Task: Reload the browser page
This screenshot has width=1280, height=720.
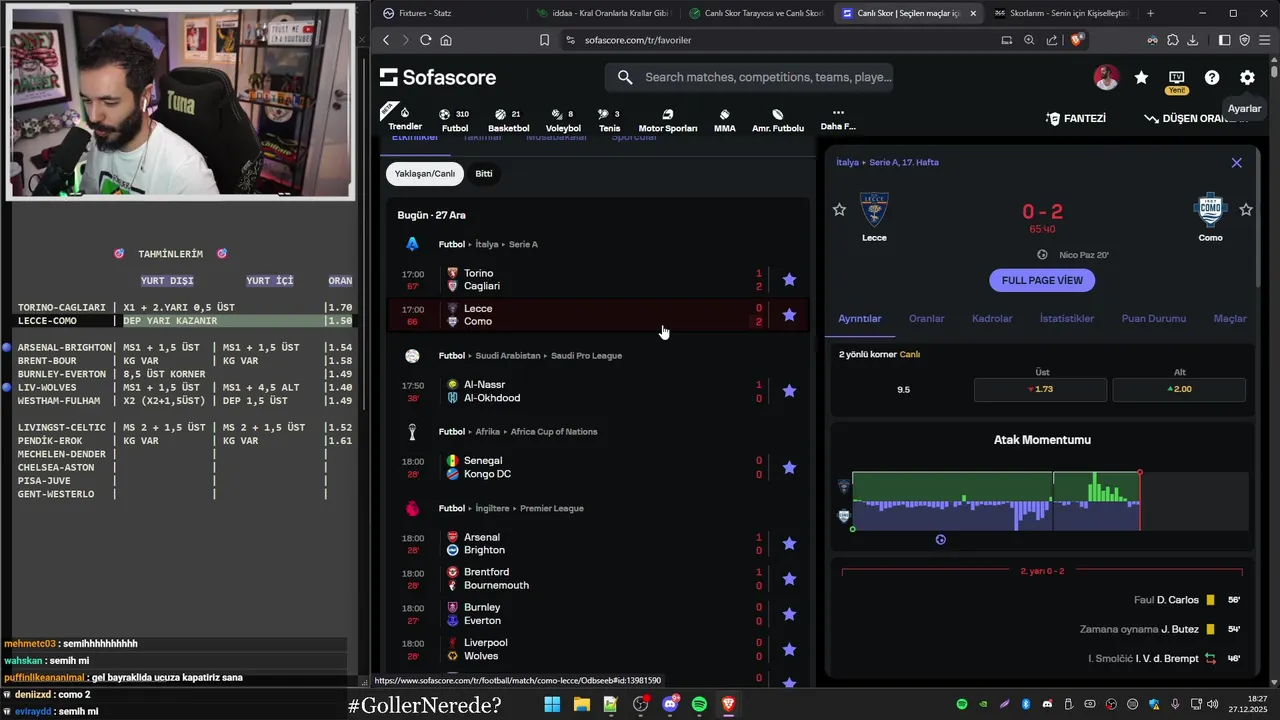Action: coord(425,40)
